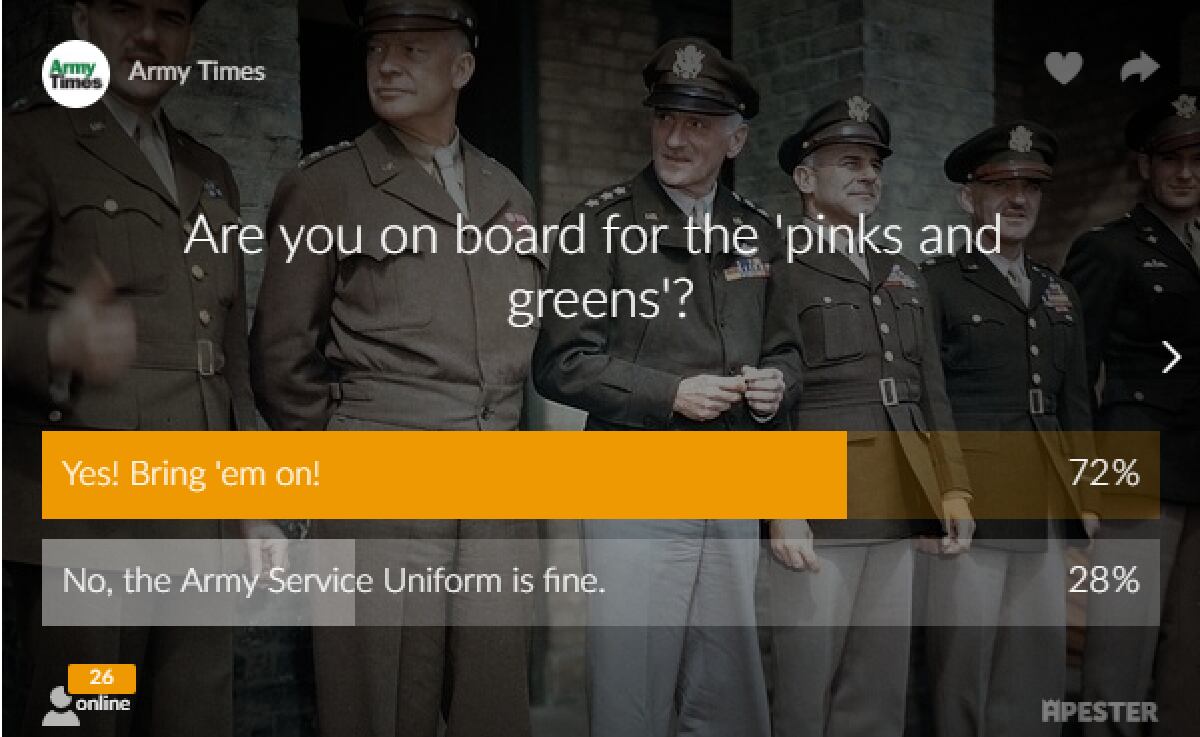Click the orange filled Yes result bar
This screenshot has height=737, width=1200.
444,474
